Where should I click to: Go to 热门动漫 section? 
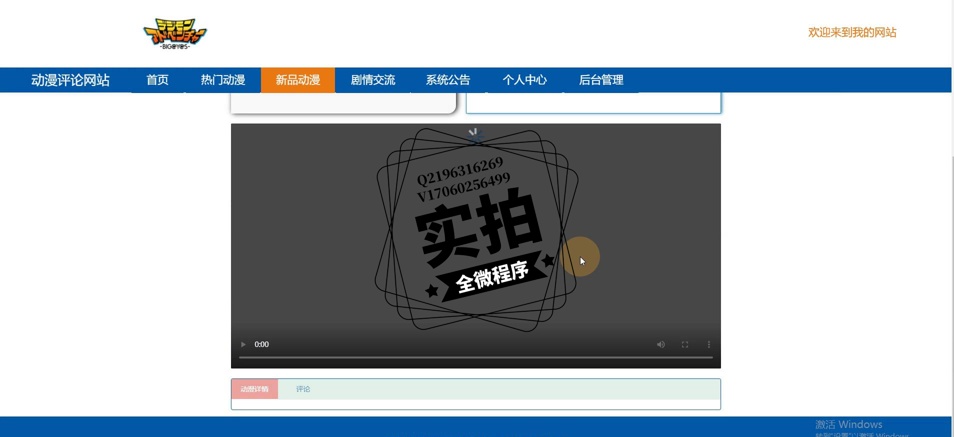point(223,80)
